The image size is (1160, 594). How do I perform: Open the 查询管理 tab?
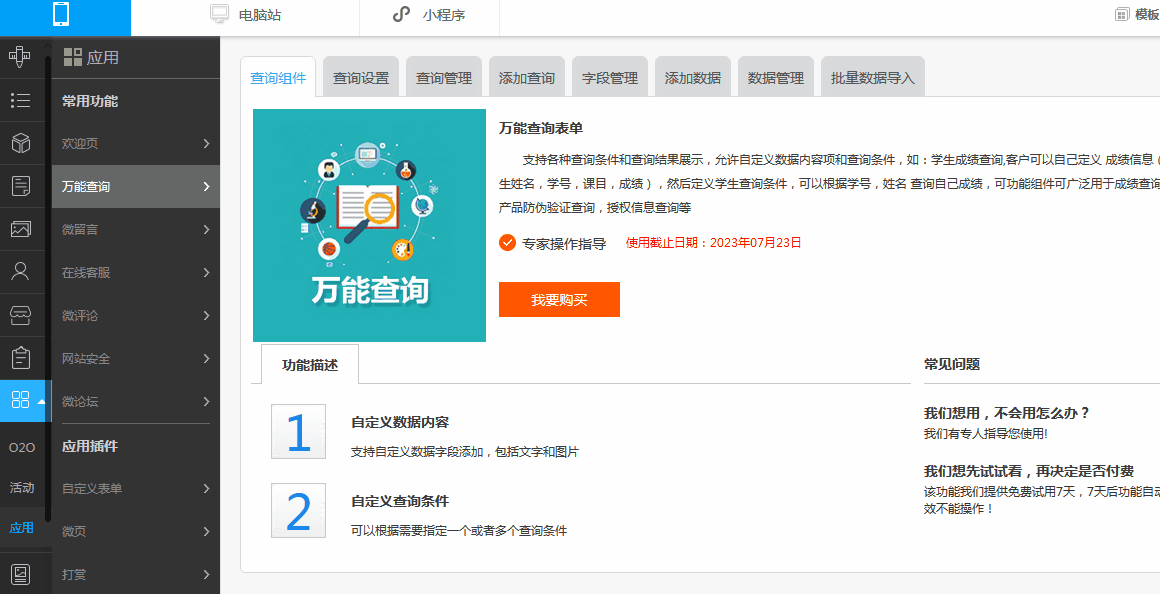tap(444, 77)
